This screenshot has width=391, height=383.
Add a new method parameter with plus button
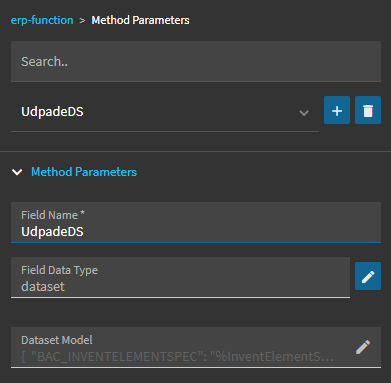[x=337, y=110]
